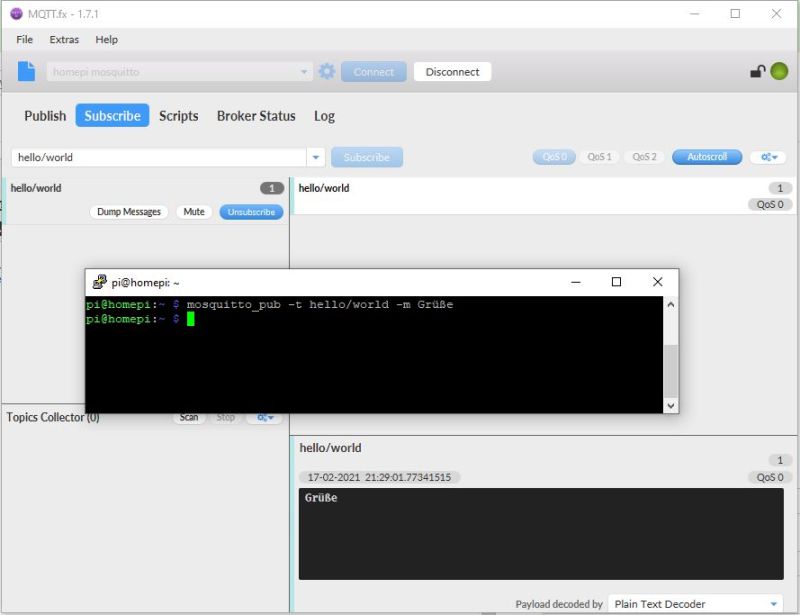Screen dimensions: 800x615
Task: Click the MQTT.fx purple app icon
Action: (16, 14)
